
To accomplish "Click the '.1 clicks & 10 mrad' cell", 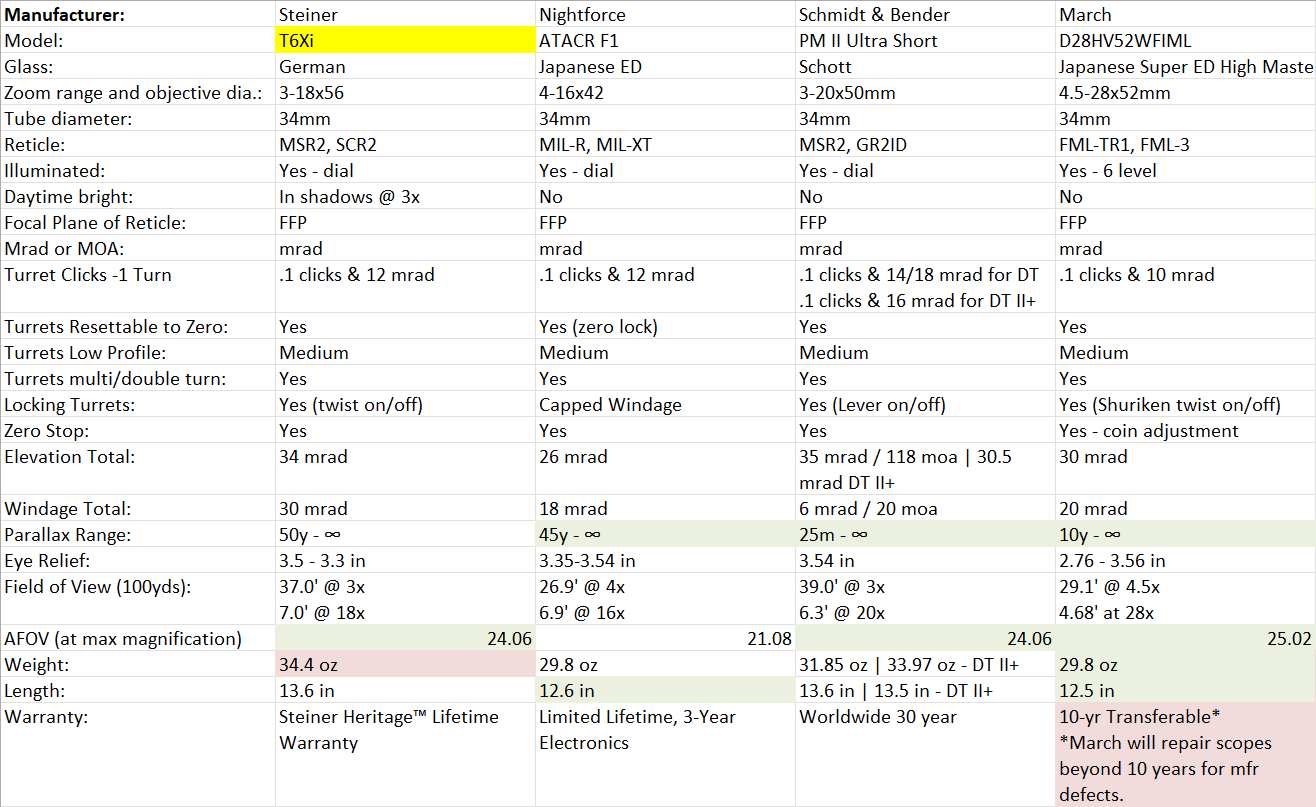I will point(1186,288).
